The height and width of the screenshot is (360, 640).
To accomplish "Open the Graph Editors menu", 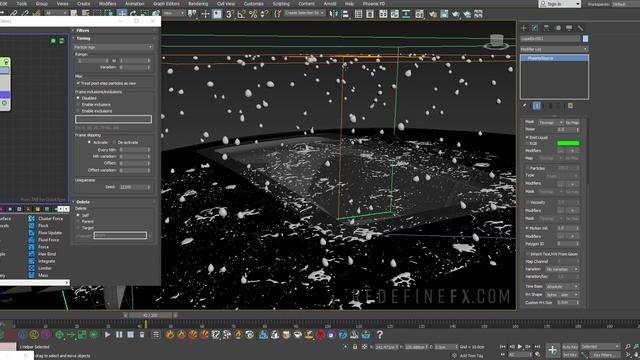I will click(x=166, y=3).
